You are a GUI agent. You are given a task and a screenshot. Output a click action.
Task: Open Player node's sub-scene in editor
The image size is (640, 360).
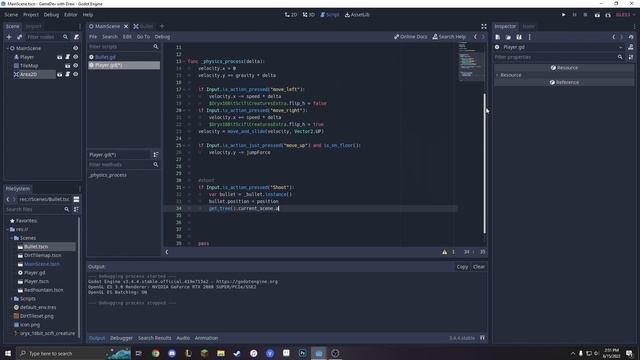(60, 57)
